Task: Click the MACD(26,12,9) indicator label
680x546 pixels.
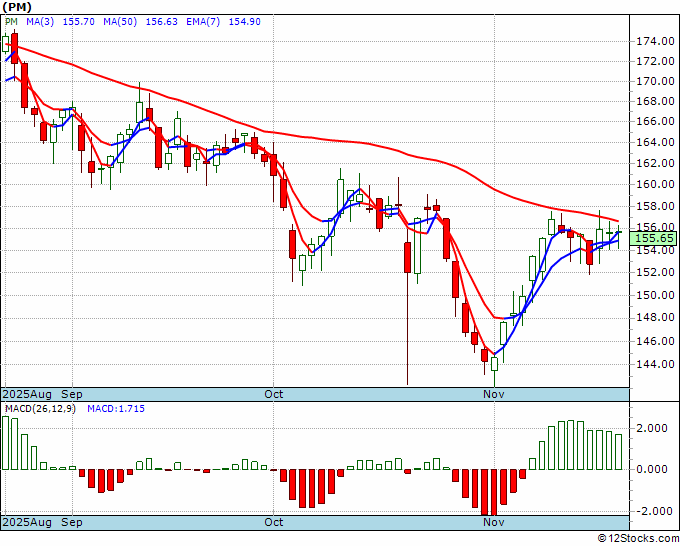Action: [x=40, y=409]
